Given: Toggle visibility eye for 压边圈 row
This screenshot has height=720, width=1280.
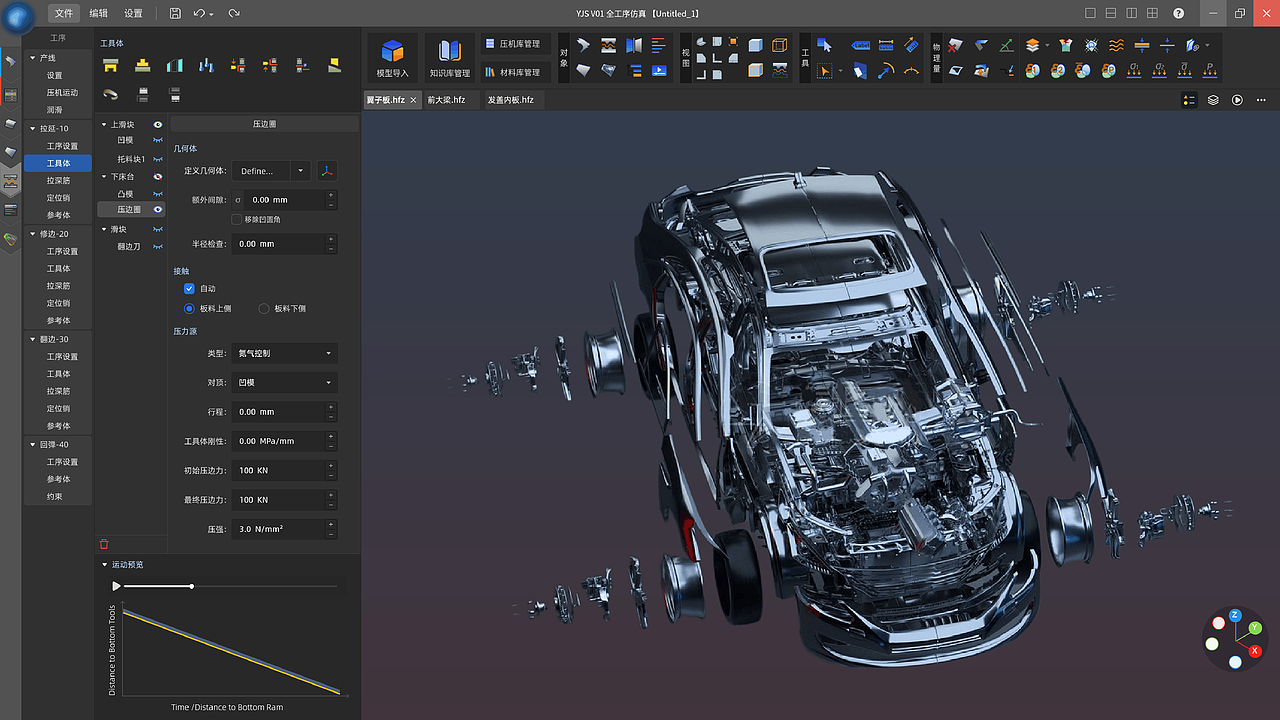Looking at the screenshot, I should 158,210.
